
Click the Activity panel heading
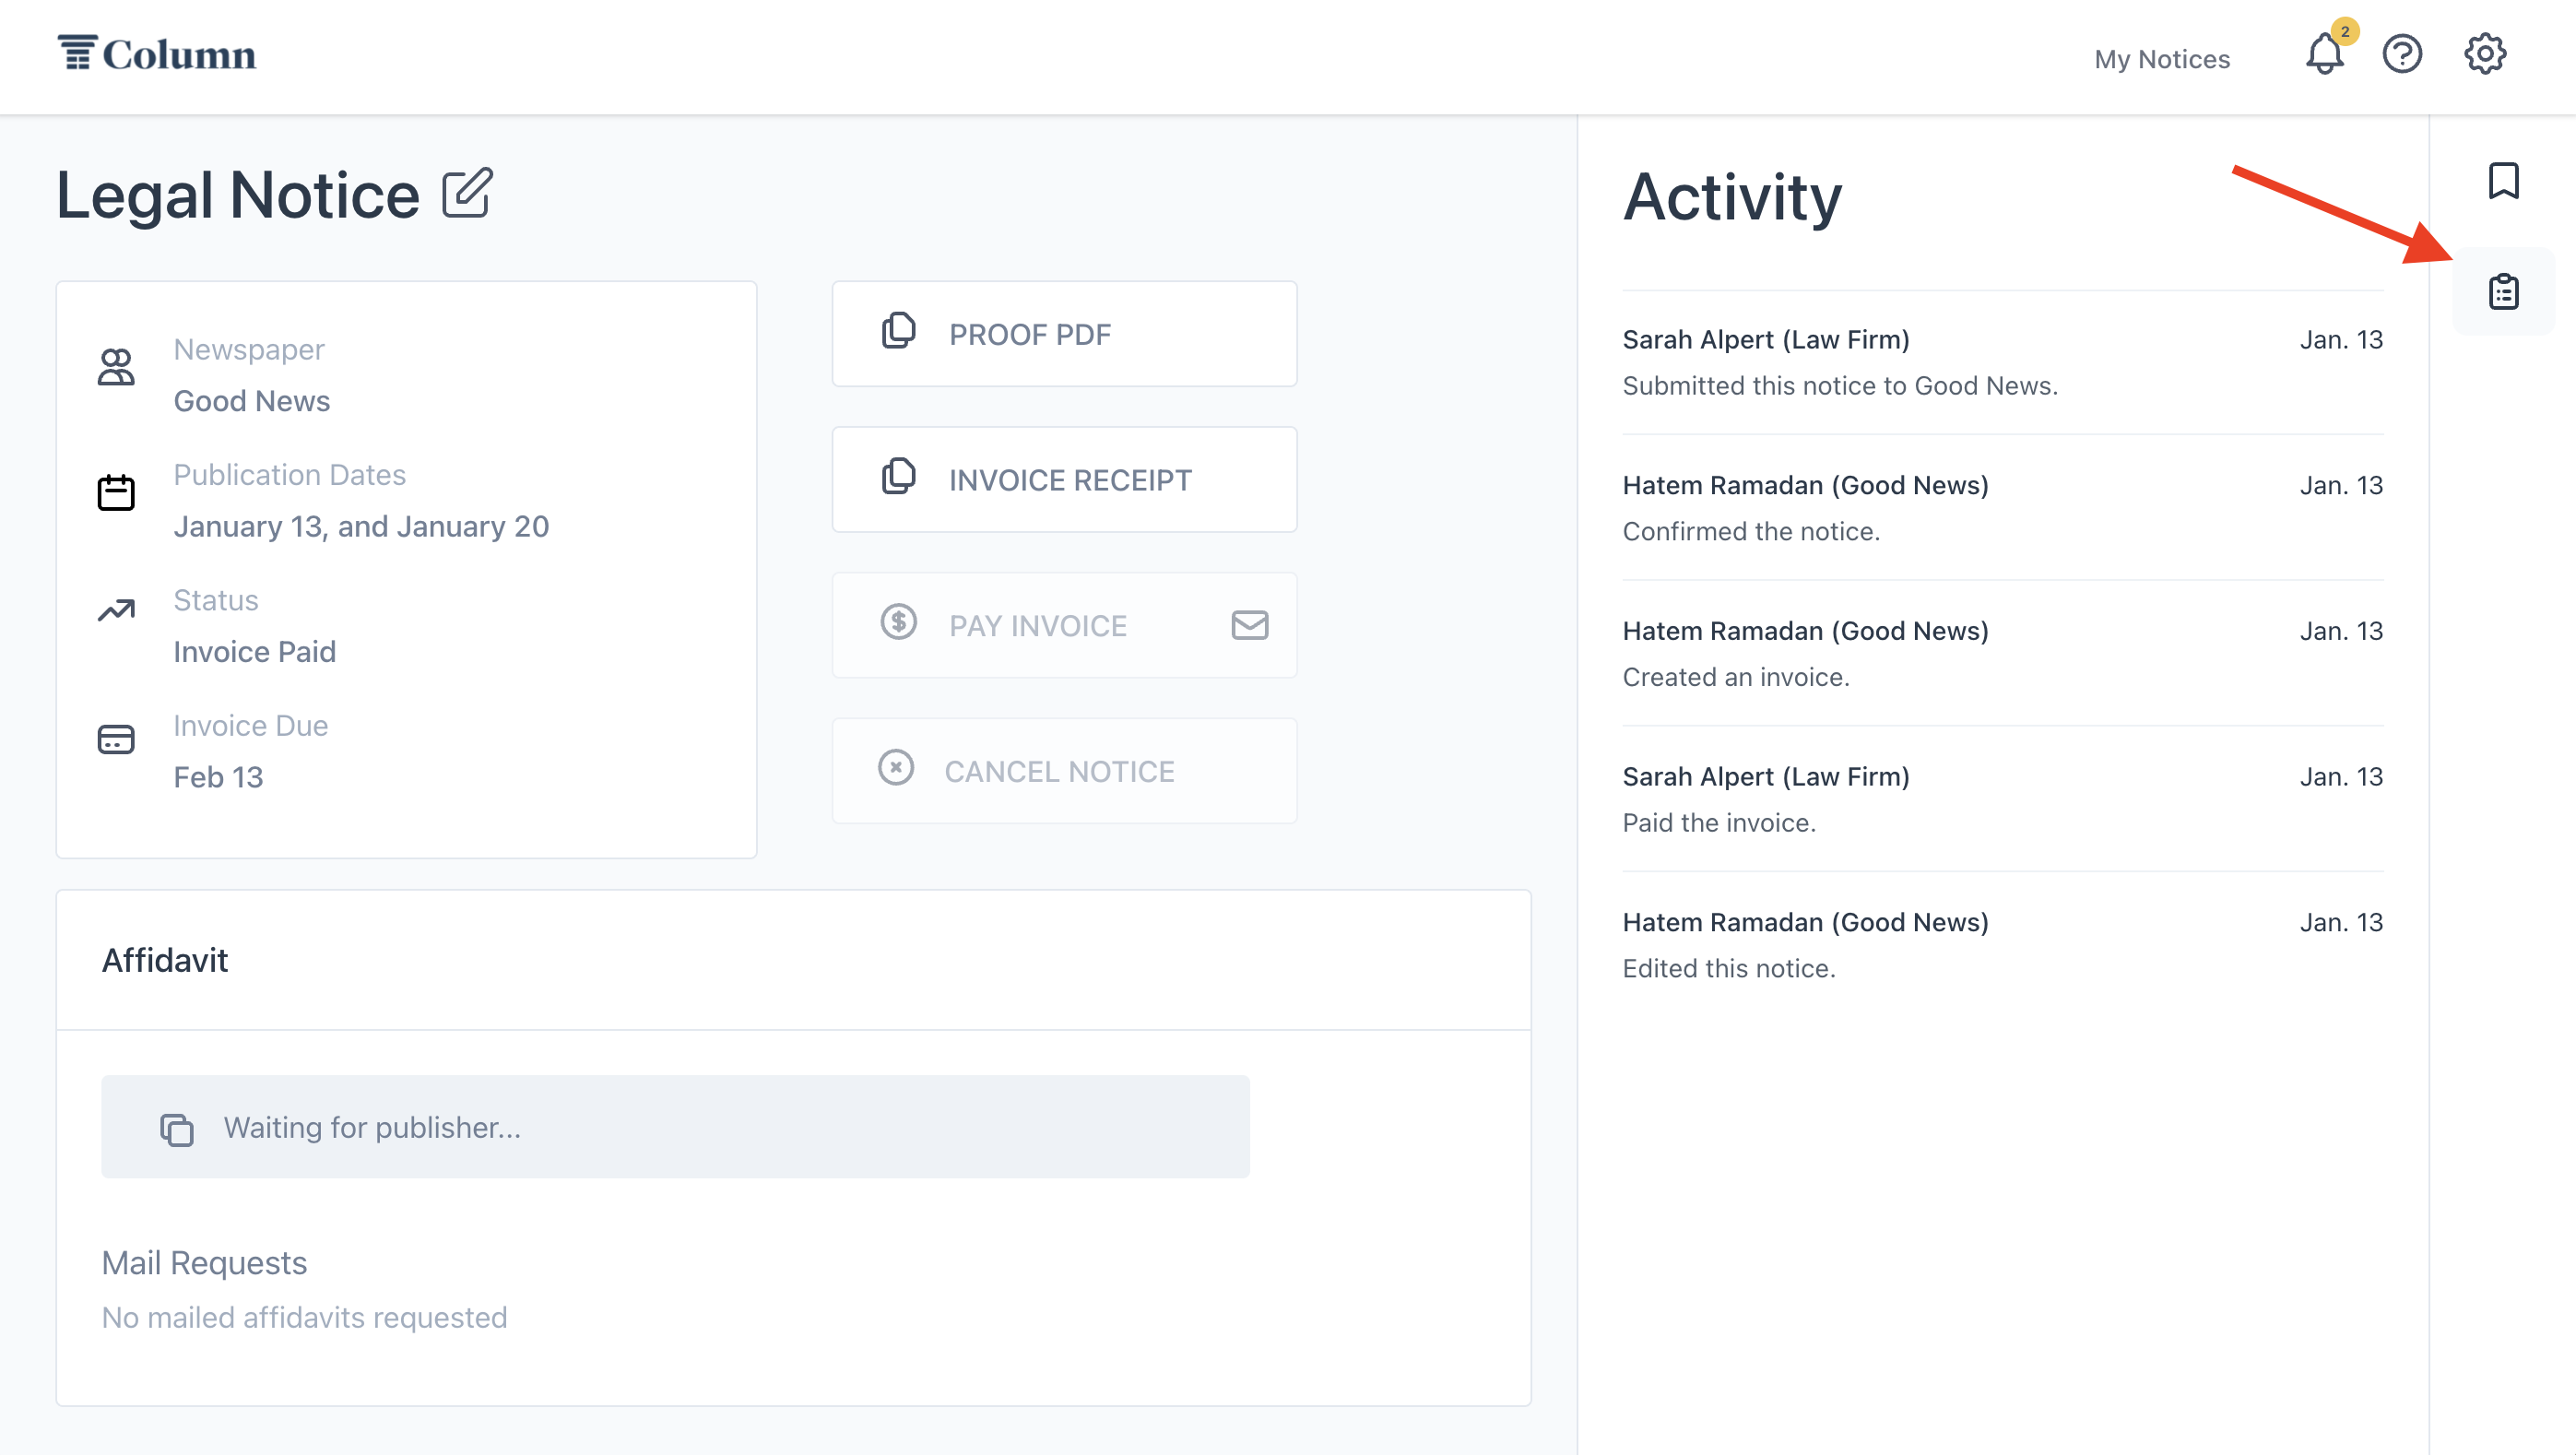click(x=1732, y=198)
